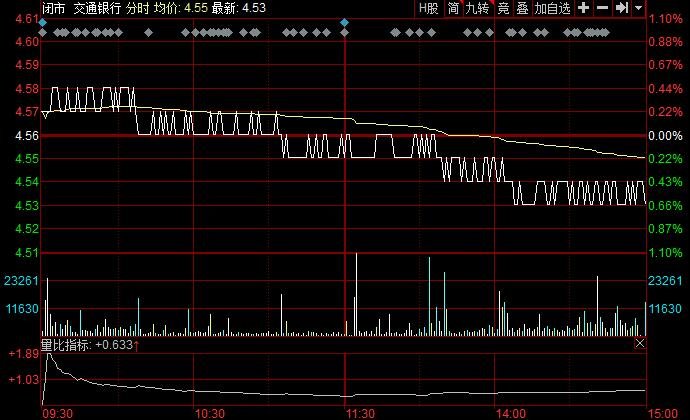Screen dimensions: 690x420
Task: Click the 4.61 price axis label
Action: [27, 18]
